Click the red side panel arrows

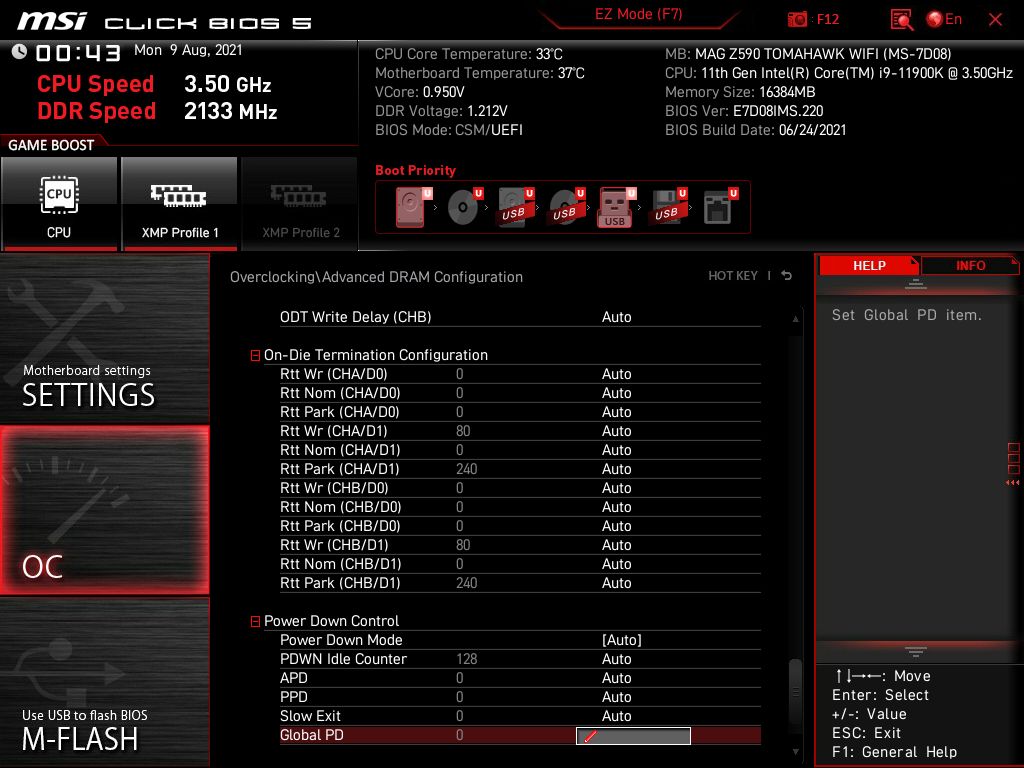coord(1012,483)
